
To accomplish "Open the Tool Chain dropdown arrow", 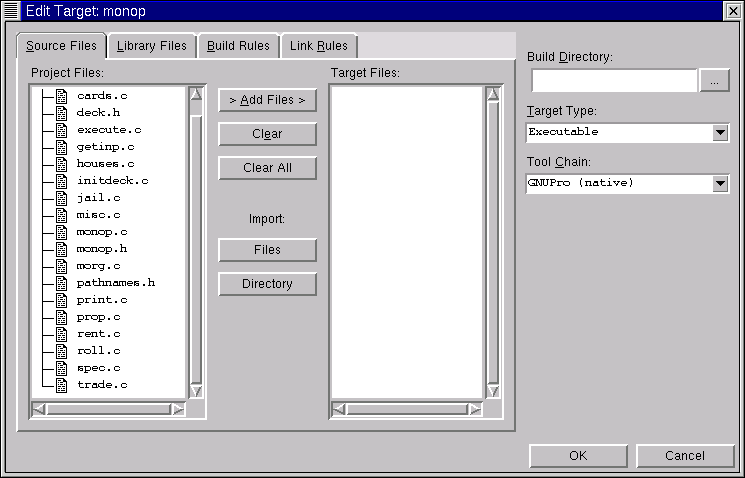I will click(x=720, y=183).
